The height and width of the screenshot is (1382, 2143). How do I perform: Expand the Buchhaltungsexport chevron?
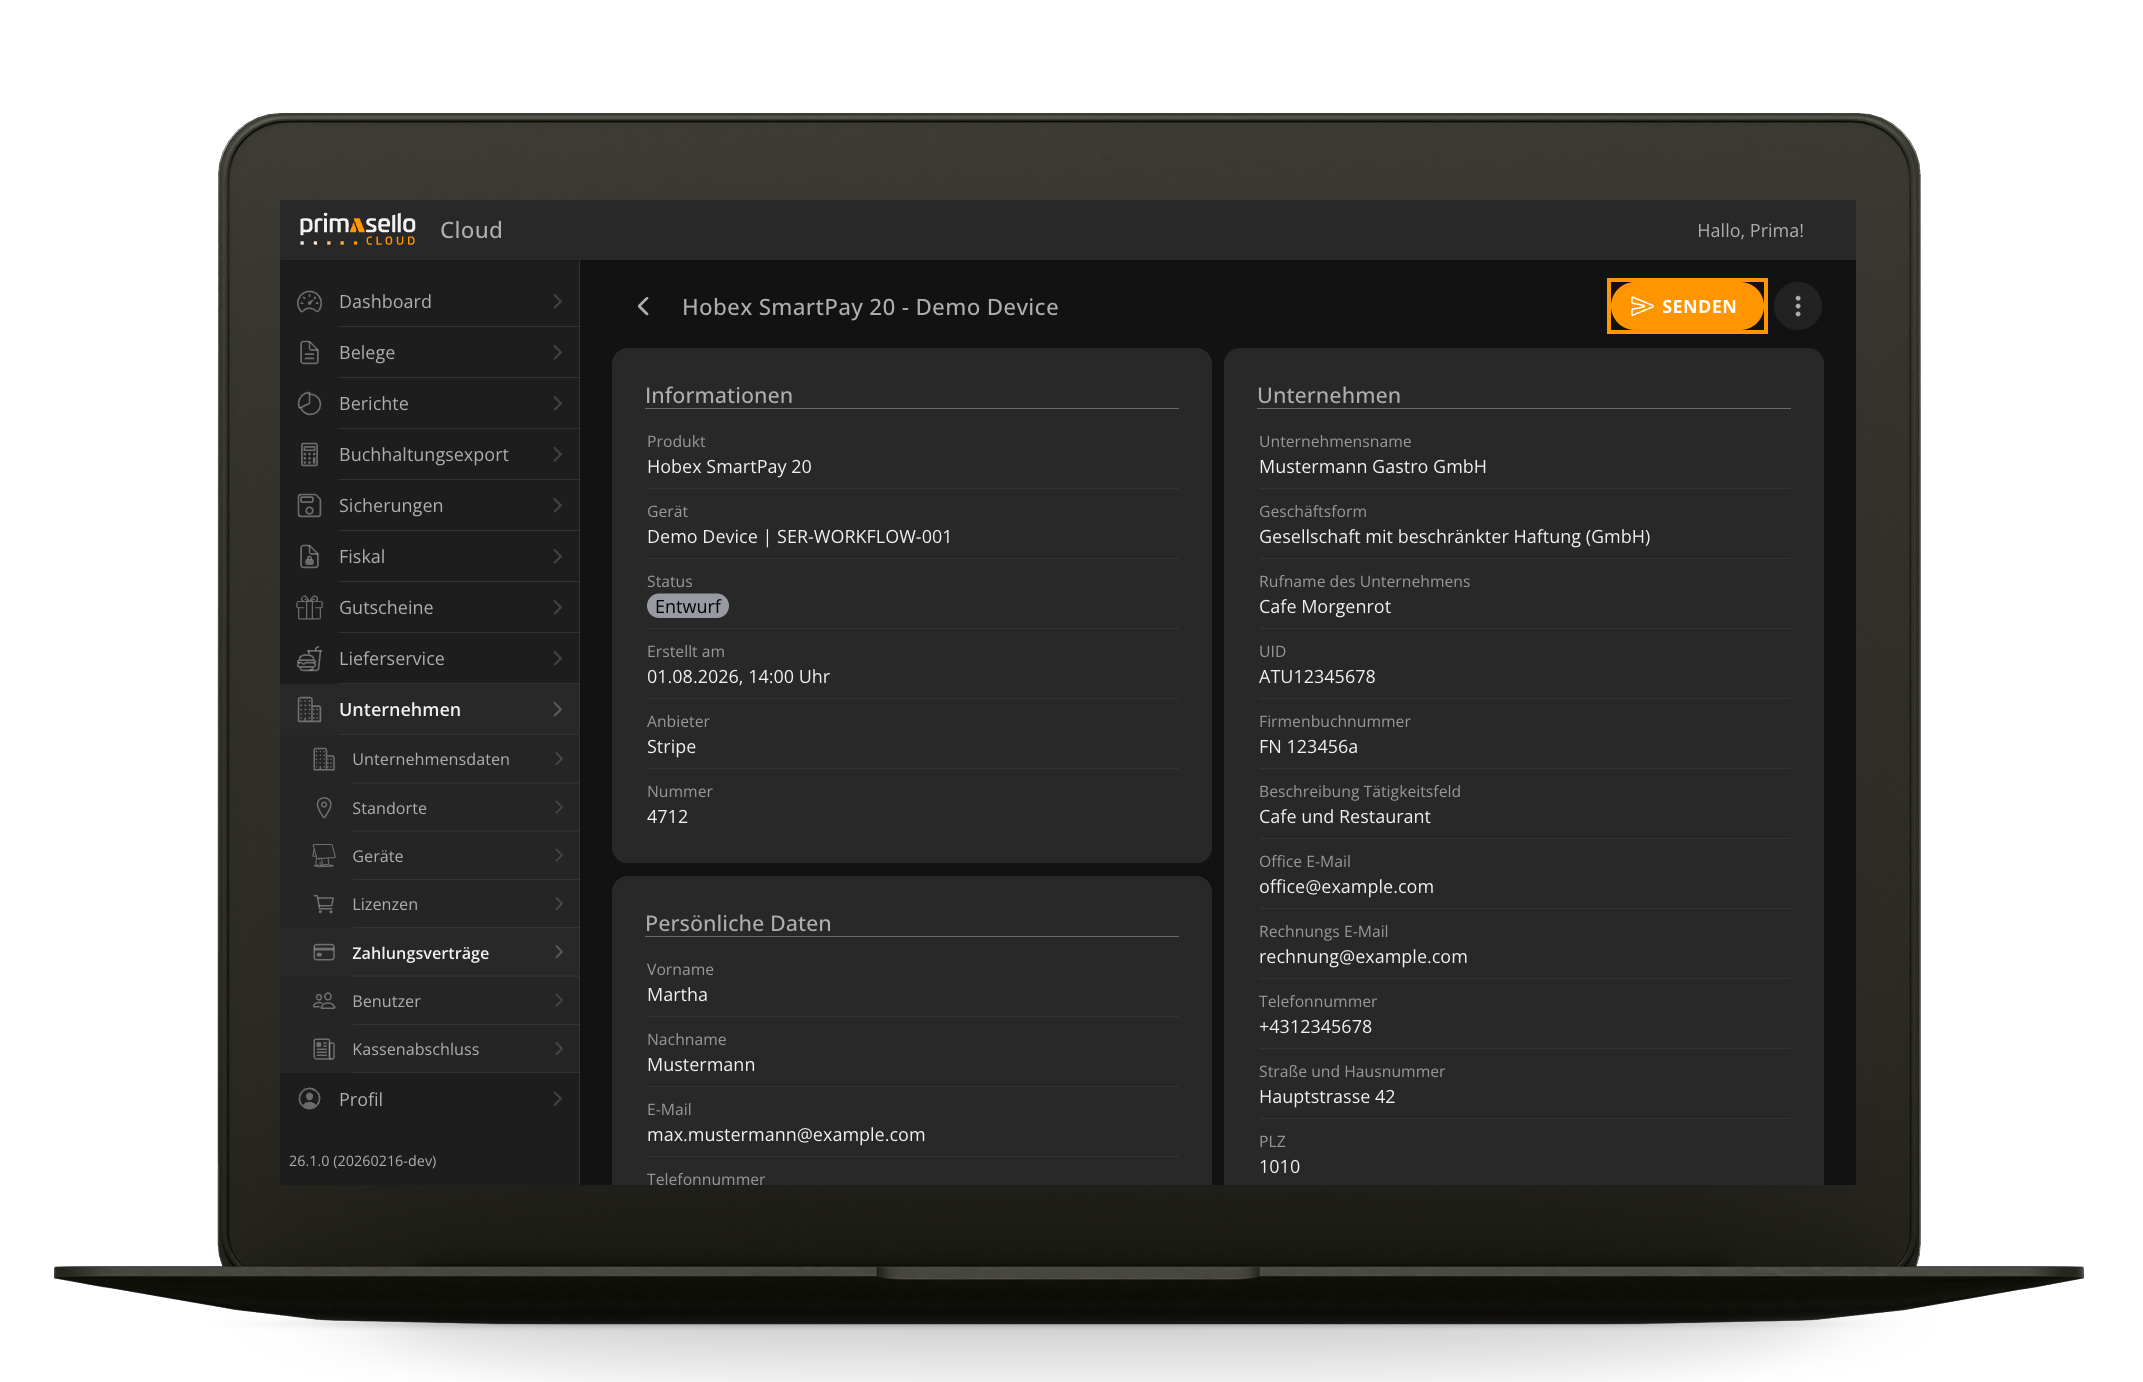coord(558,454)
